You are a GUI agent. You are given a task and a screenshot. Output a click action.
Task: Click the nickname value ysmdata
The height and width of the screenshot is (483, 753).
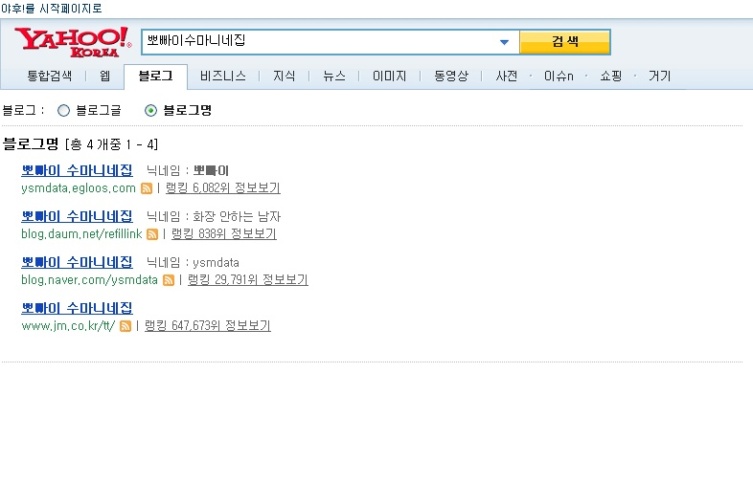click(216, 263)
